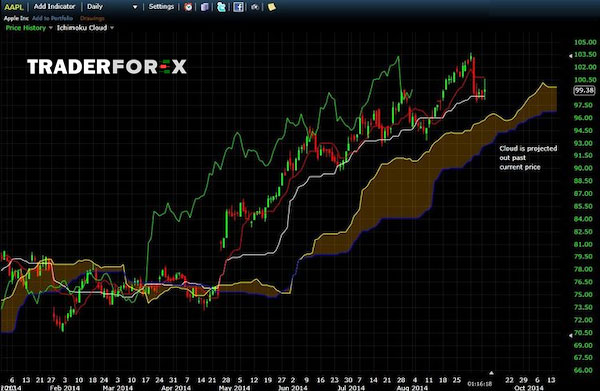Click the Apple Inc company name
The height and width of the screenshot is (391, 600).
16,18
